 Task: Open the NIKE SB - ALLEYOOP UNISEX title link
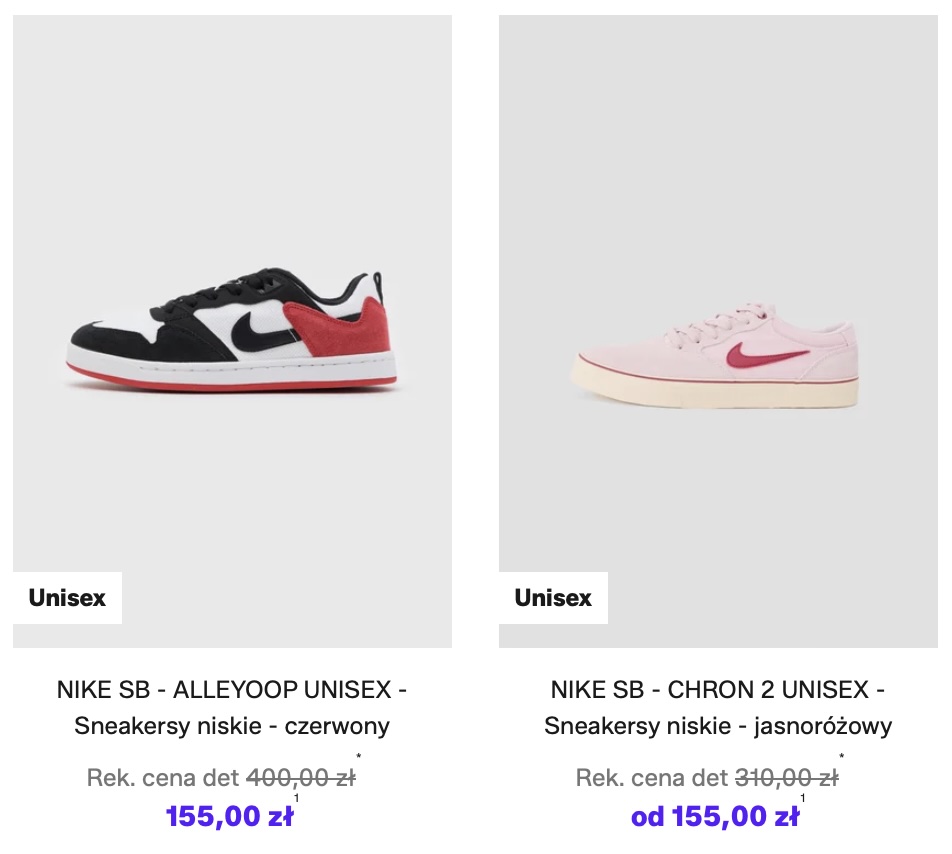coord(232,690)
